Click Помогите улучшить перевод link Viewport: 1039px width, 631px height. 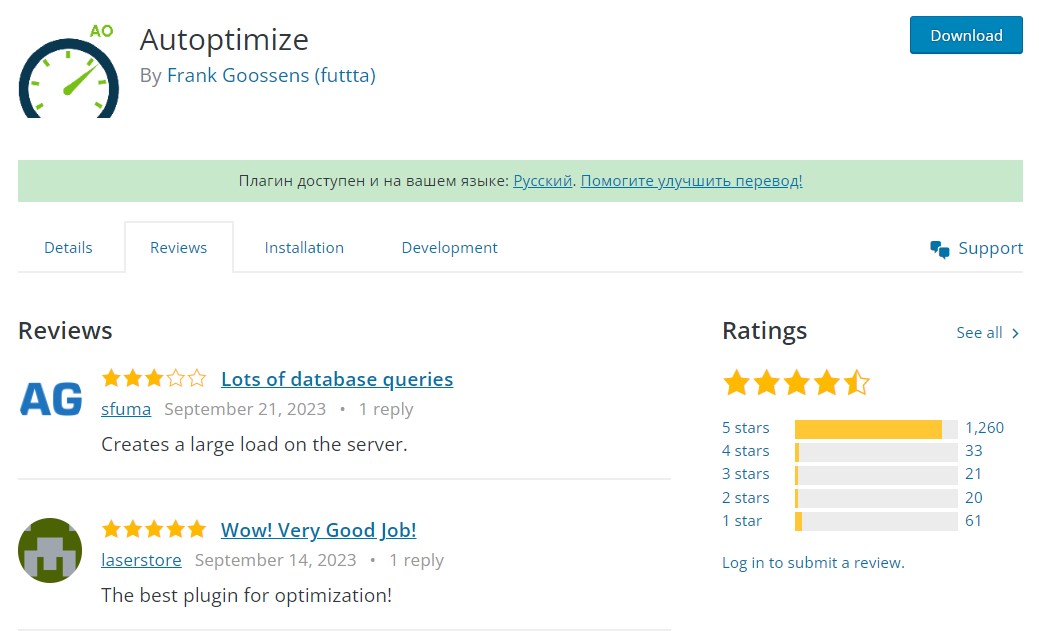691,181
